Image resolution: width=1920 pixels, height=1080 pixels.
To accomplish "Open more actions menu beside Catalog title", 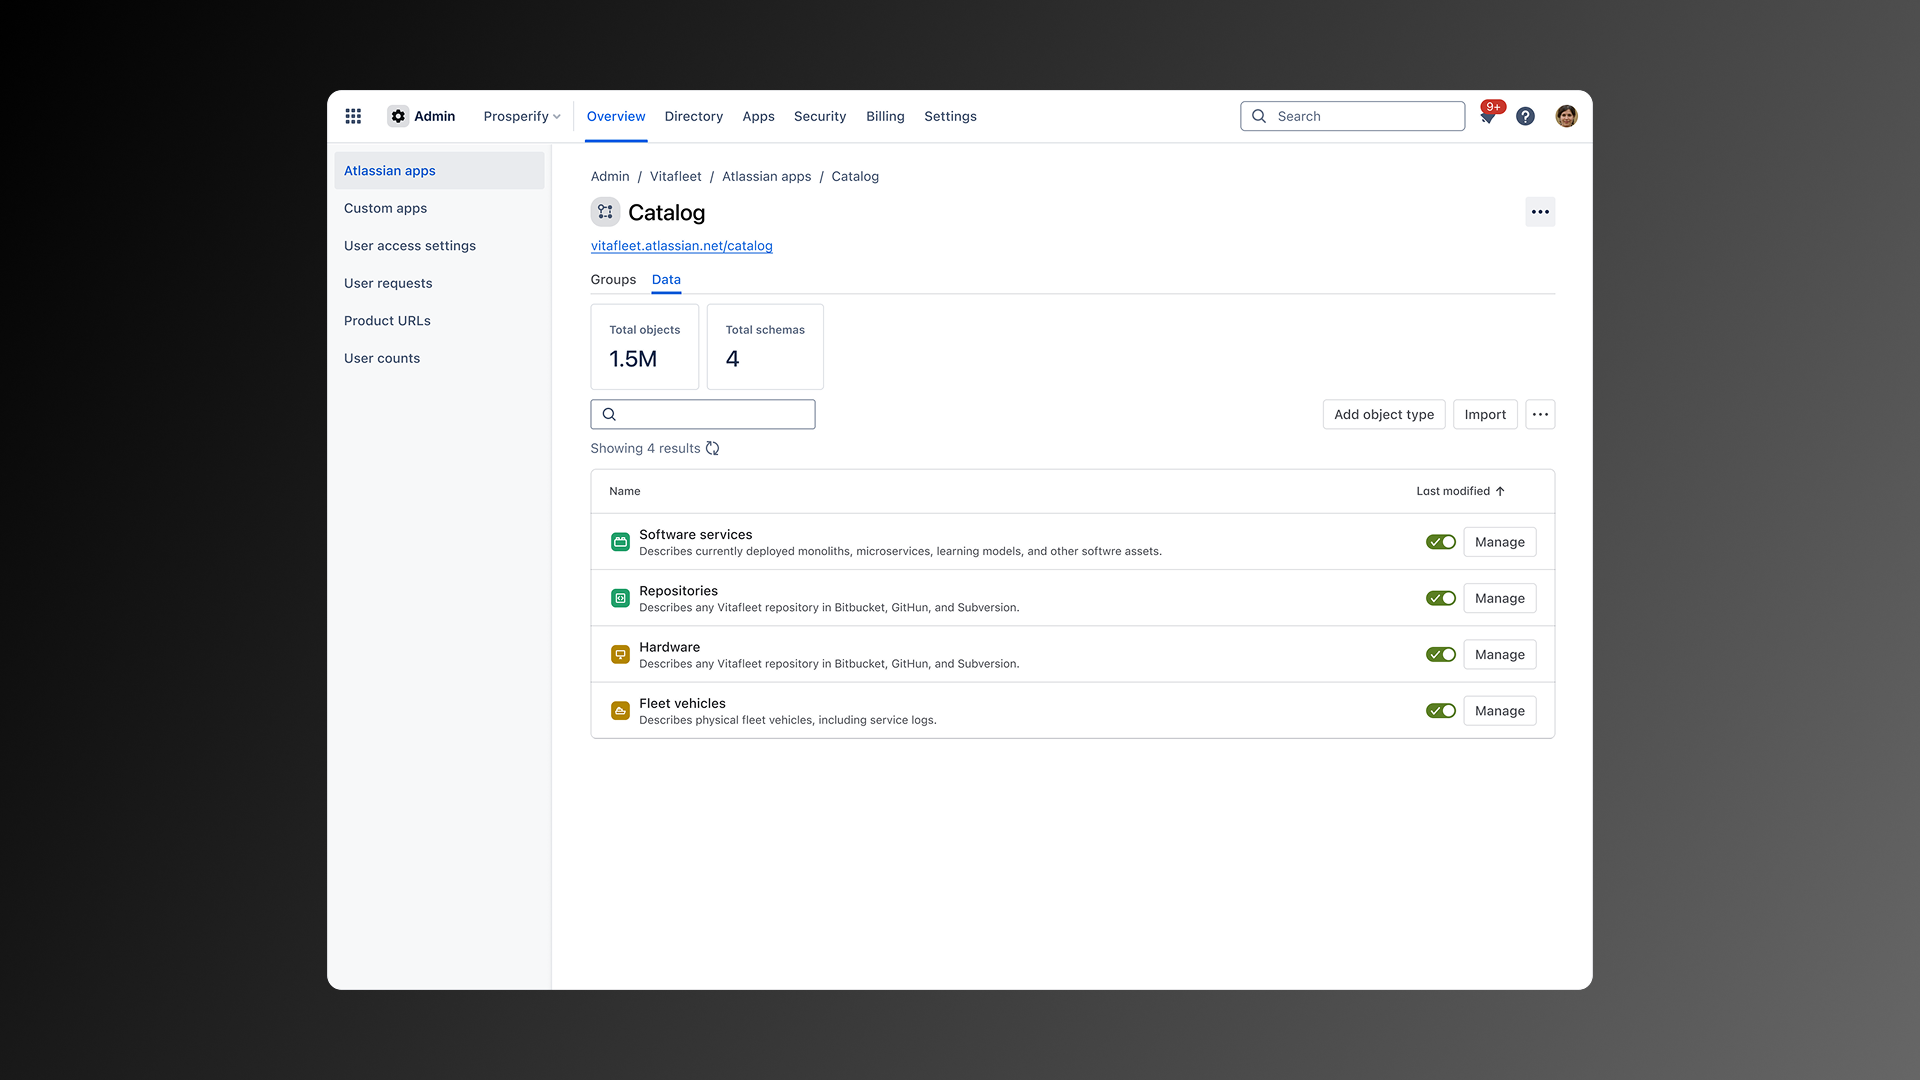I will coord(1540,212).
